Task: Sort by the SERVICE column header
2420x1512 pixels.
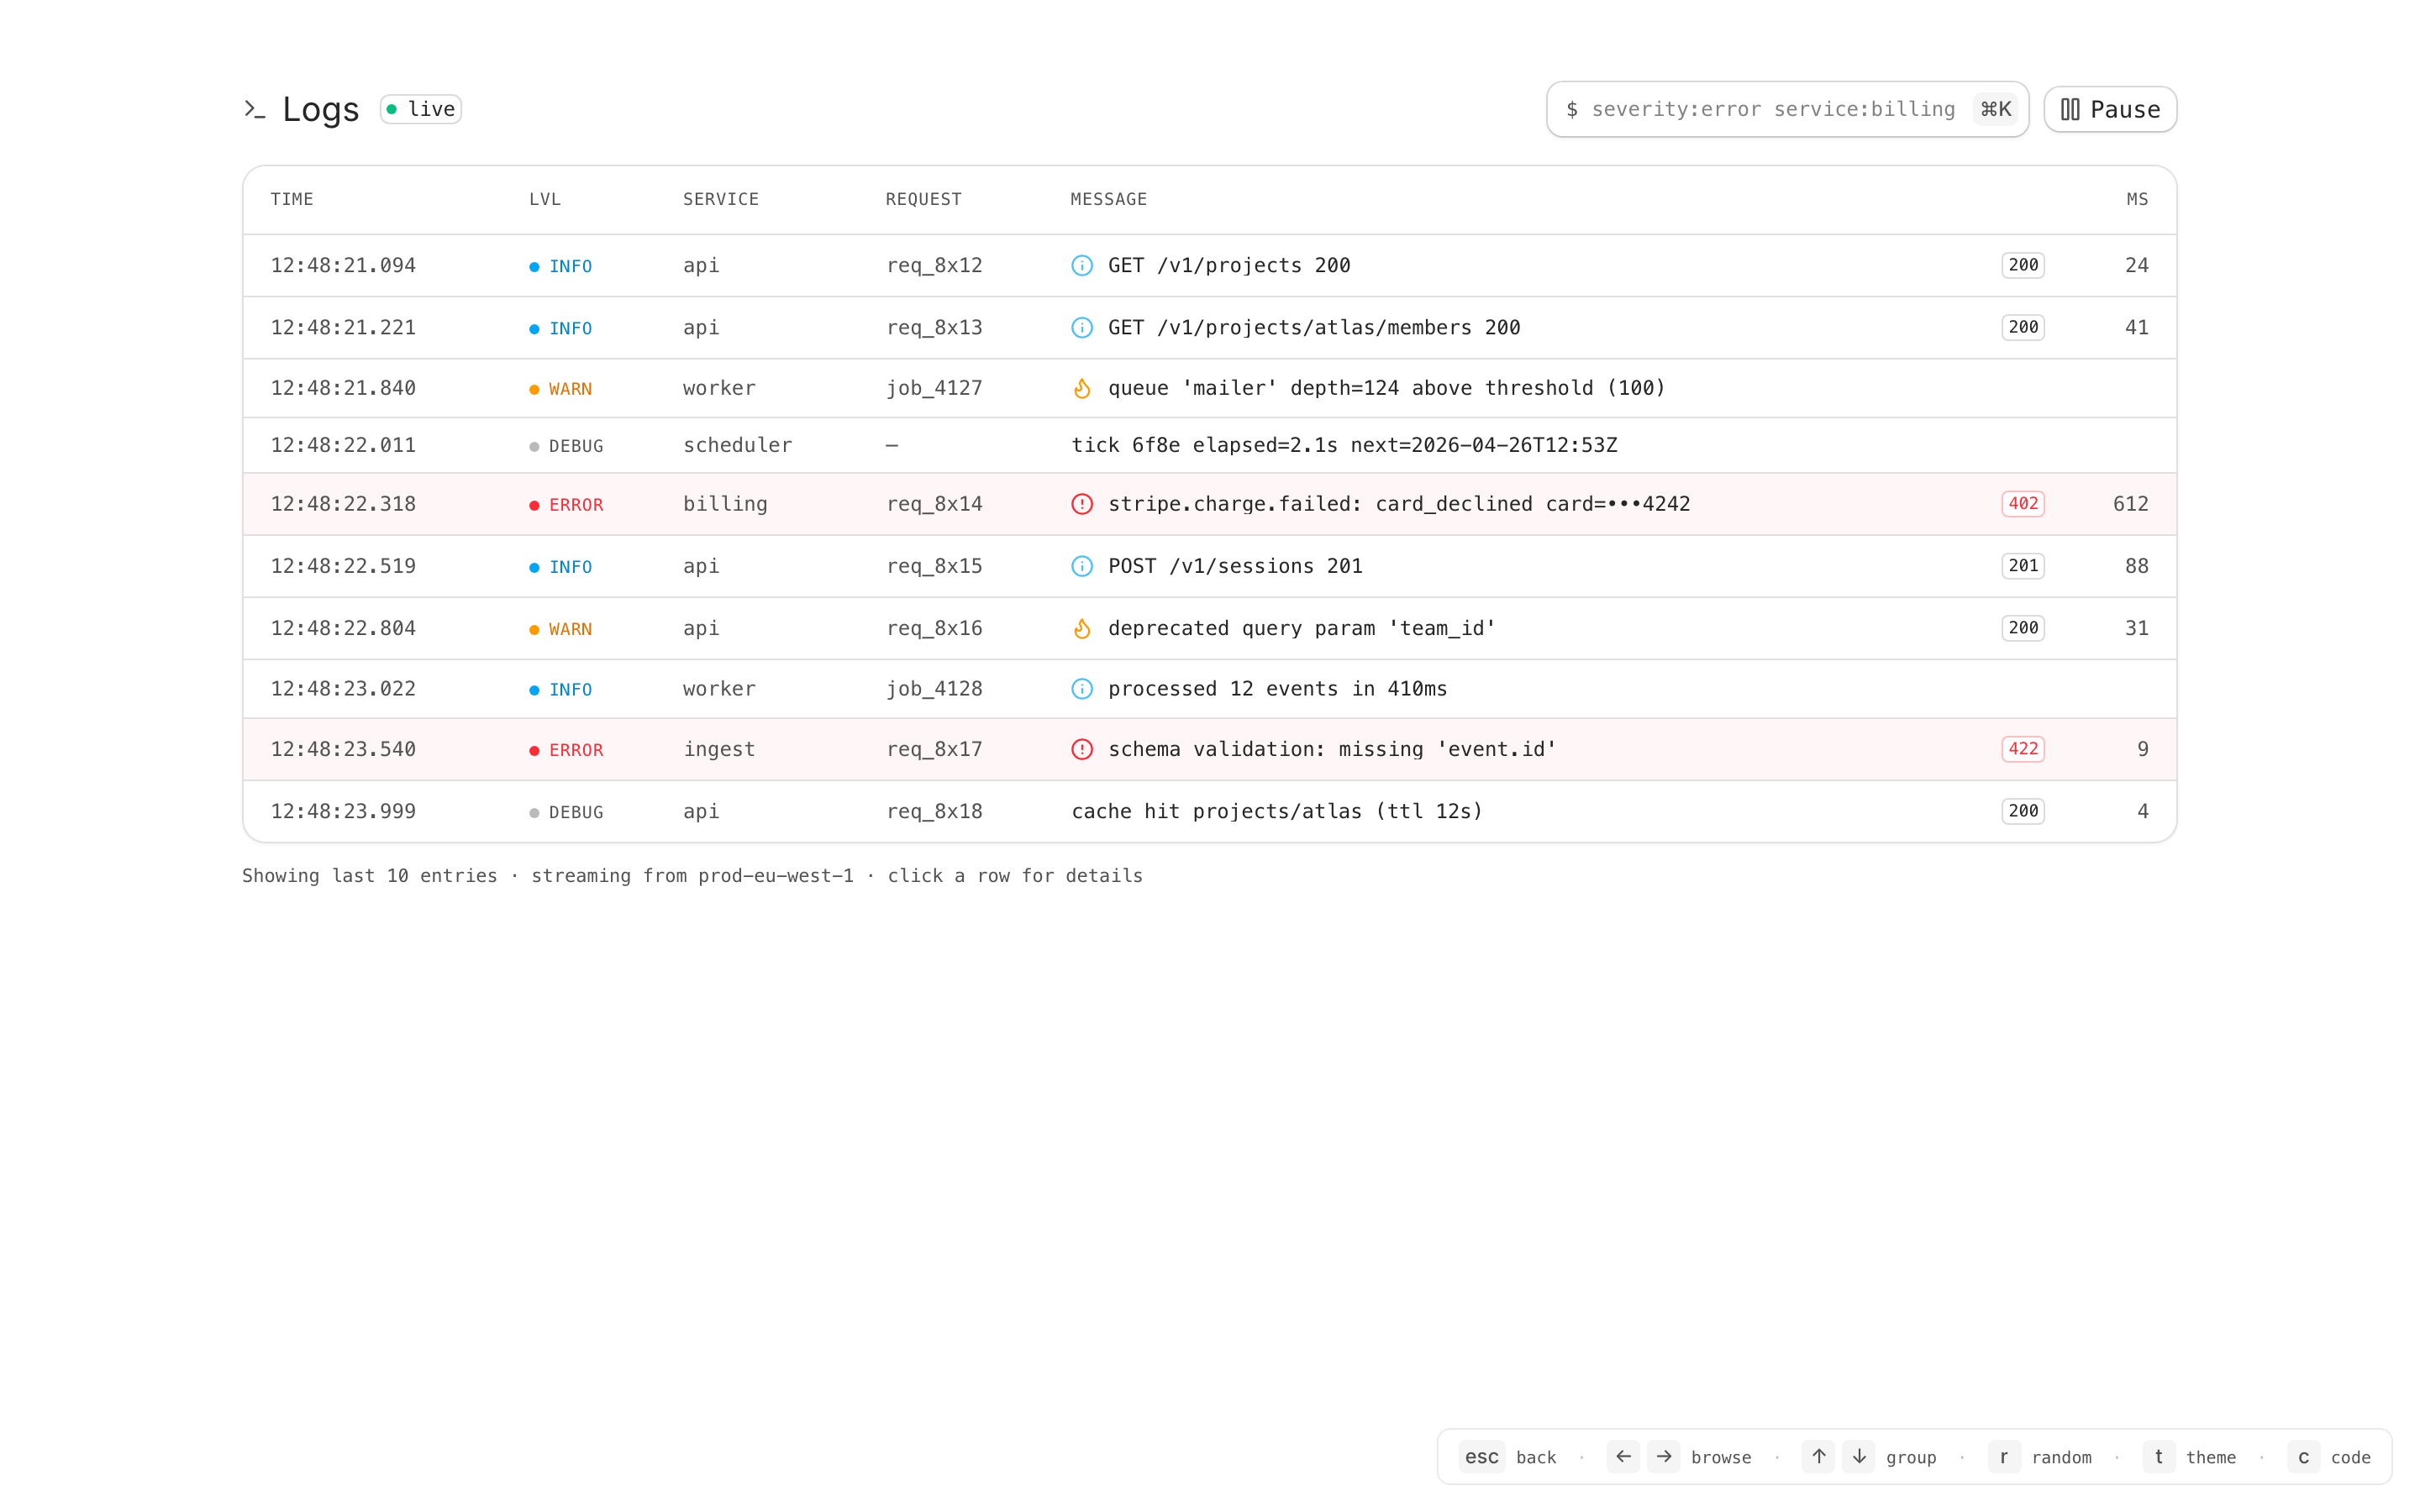Action: 720,199
